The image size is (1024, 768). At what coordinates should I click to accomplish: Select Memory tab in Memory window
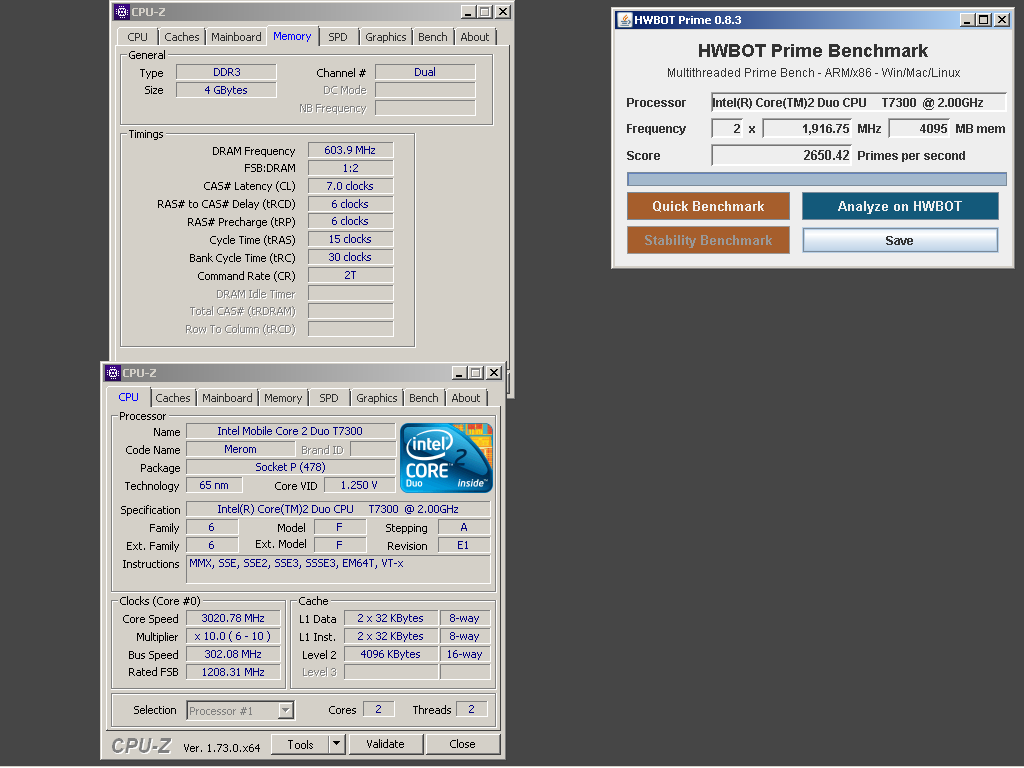click(292, 37)
